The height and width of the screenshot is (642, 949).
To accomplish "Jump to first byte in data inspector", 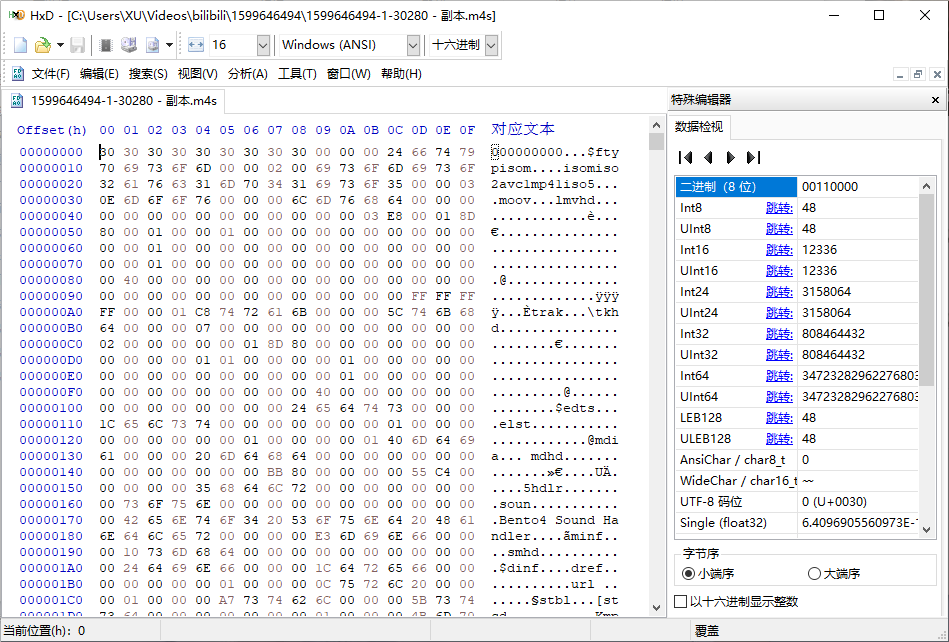I will (686, 157).
